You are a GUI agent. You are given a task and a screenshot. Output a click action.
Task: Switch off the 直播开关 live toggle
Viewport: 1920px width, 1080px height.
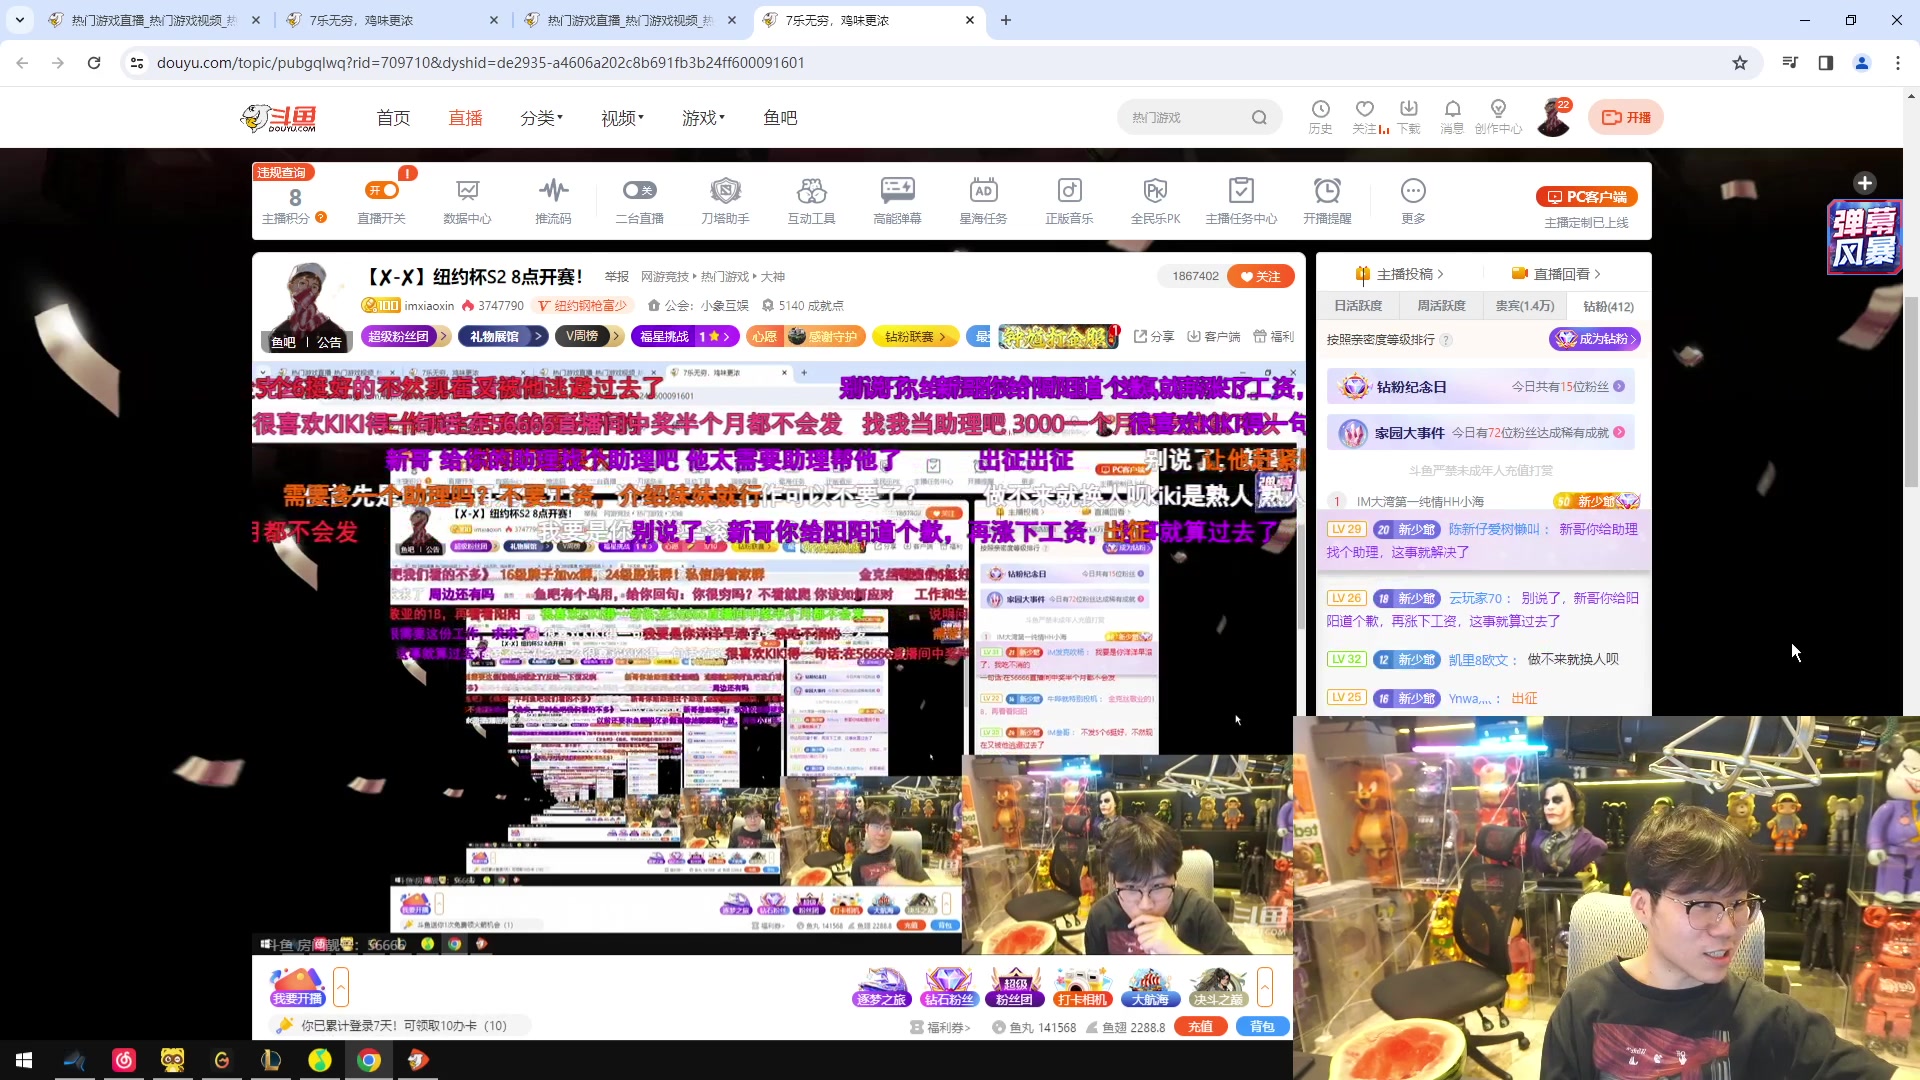[381, 190]
